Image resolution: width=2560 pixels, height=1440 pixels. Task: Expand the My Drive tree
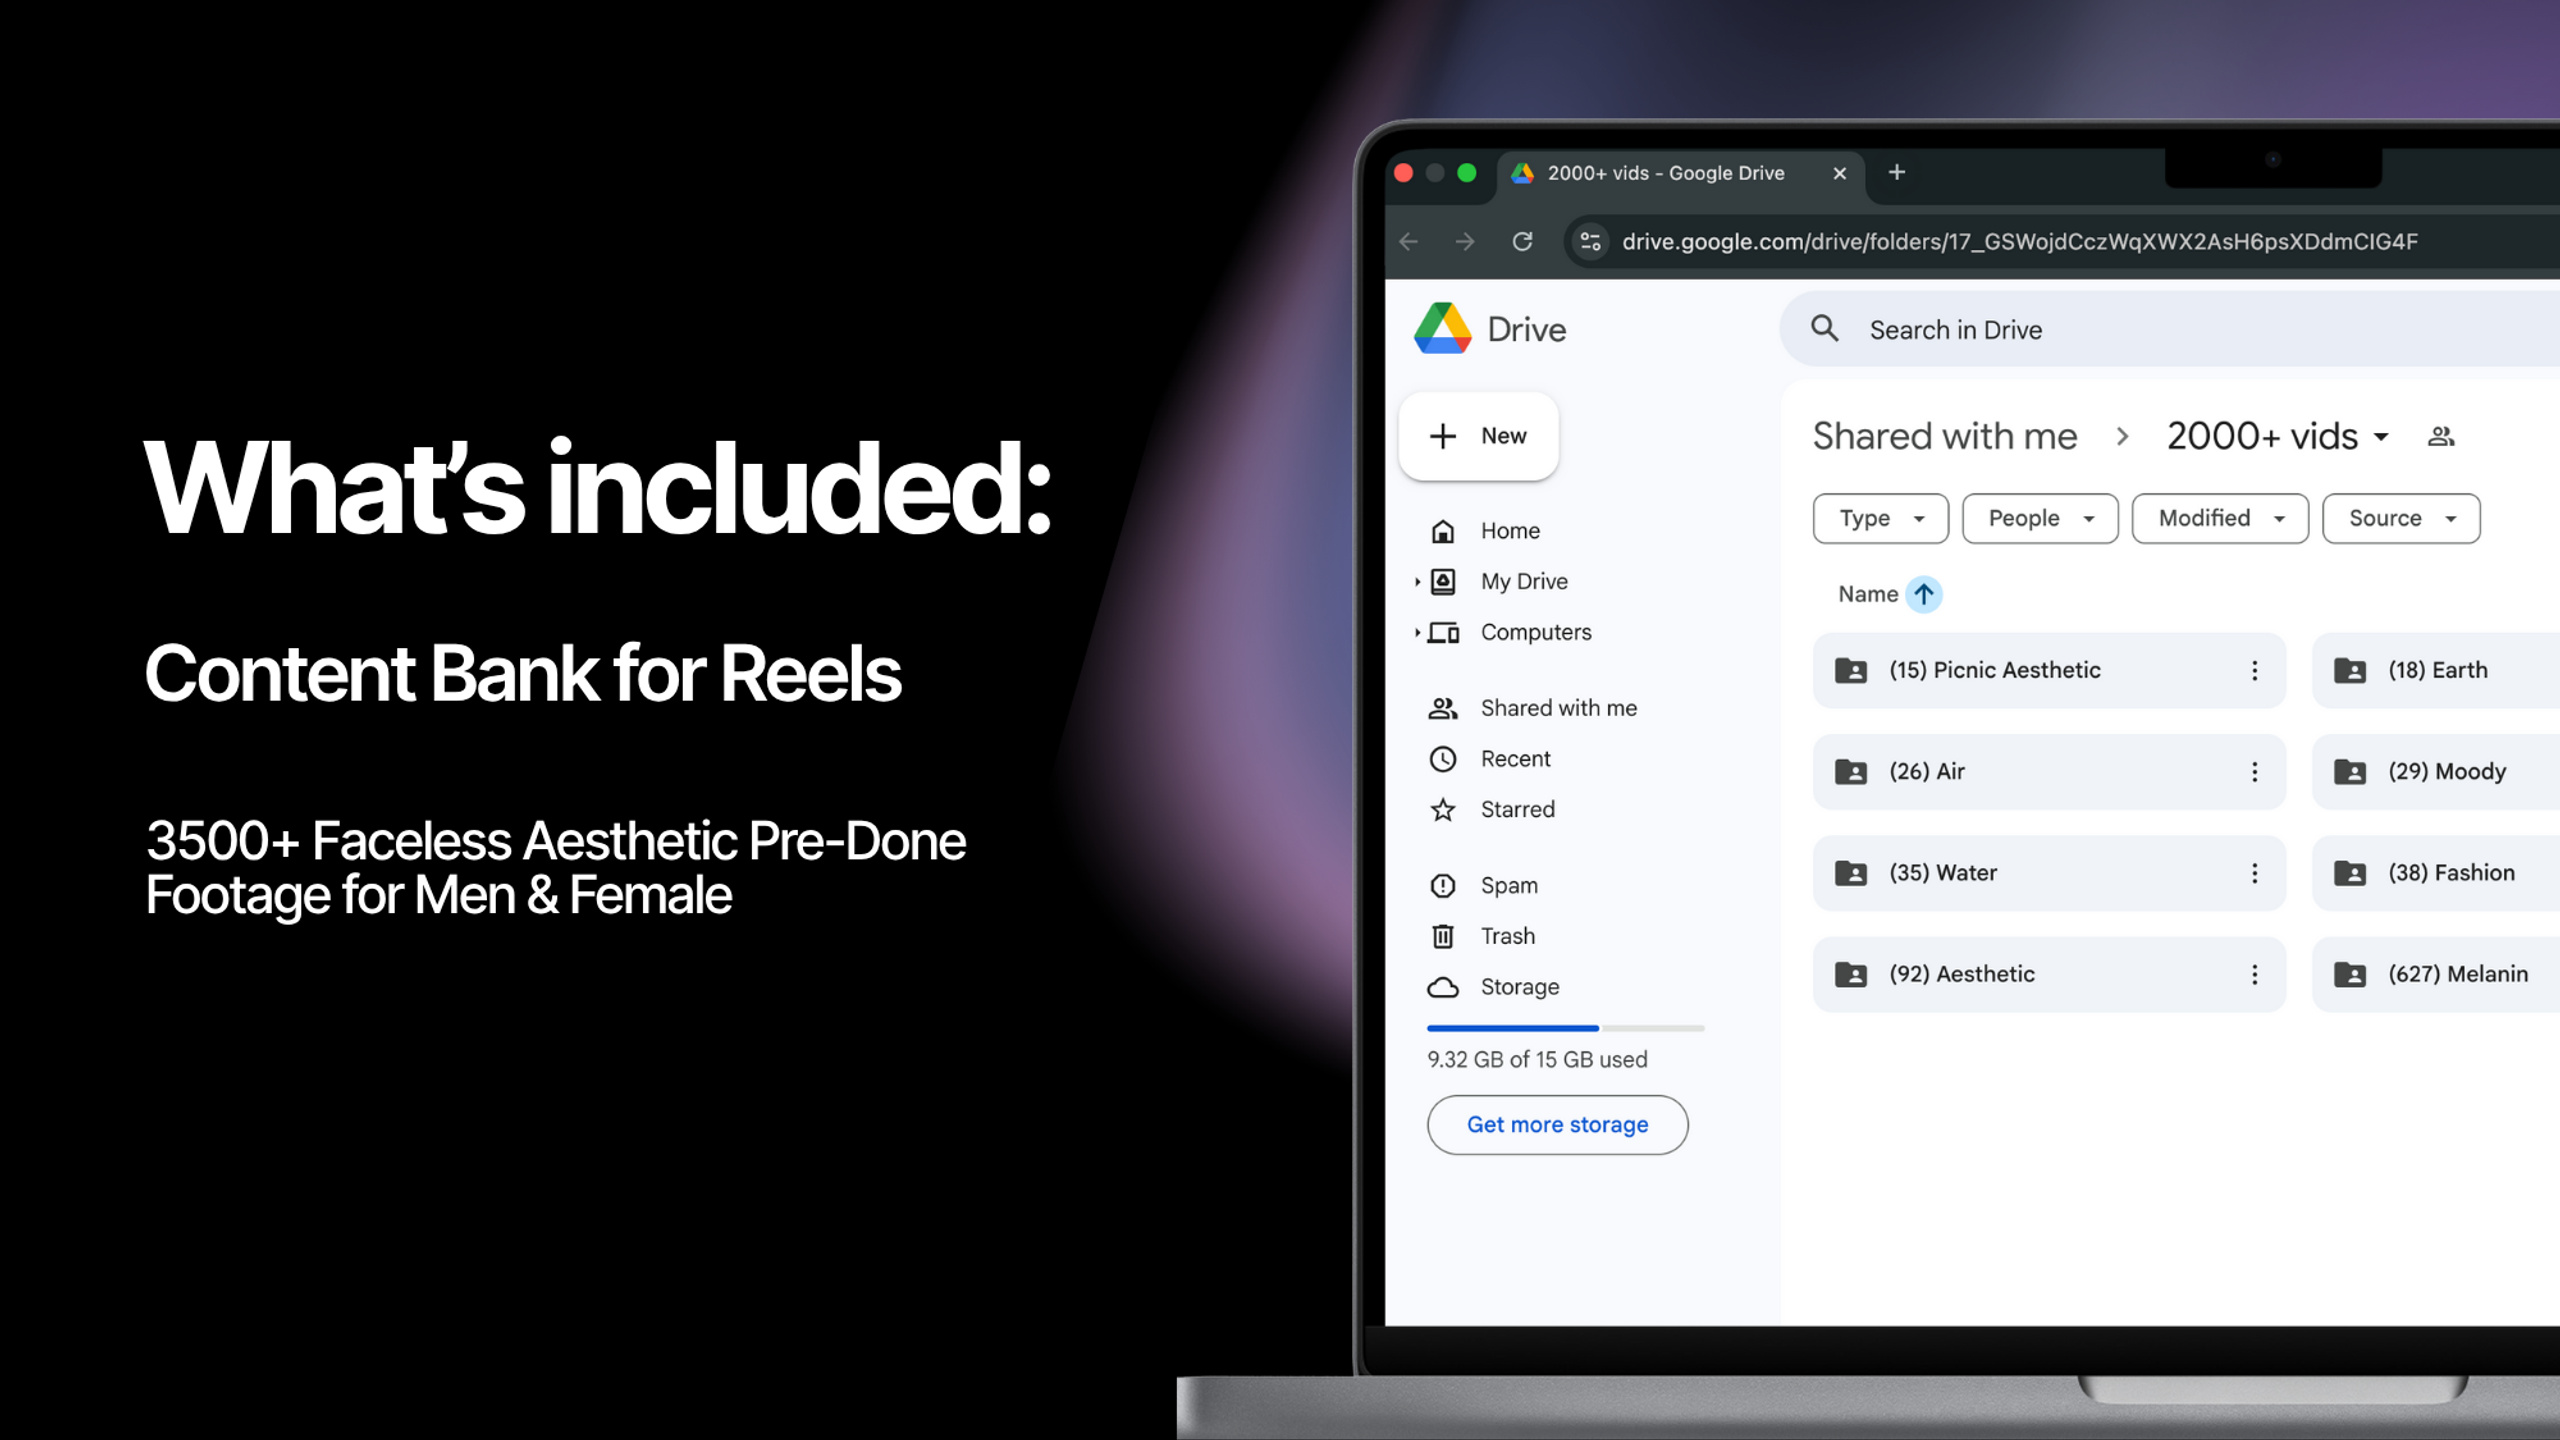tap(1417, 581)
